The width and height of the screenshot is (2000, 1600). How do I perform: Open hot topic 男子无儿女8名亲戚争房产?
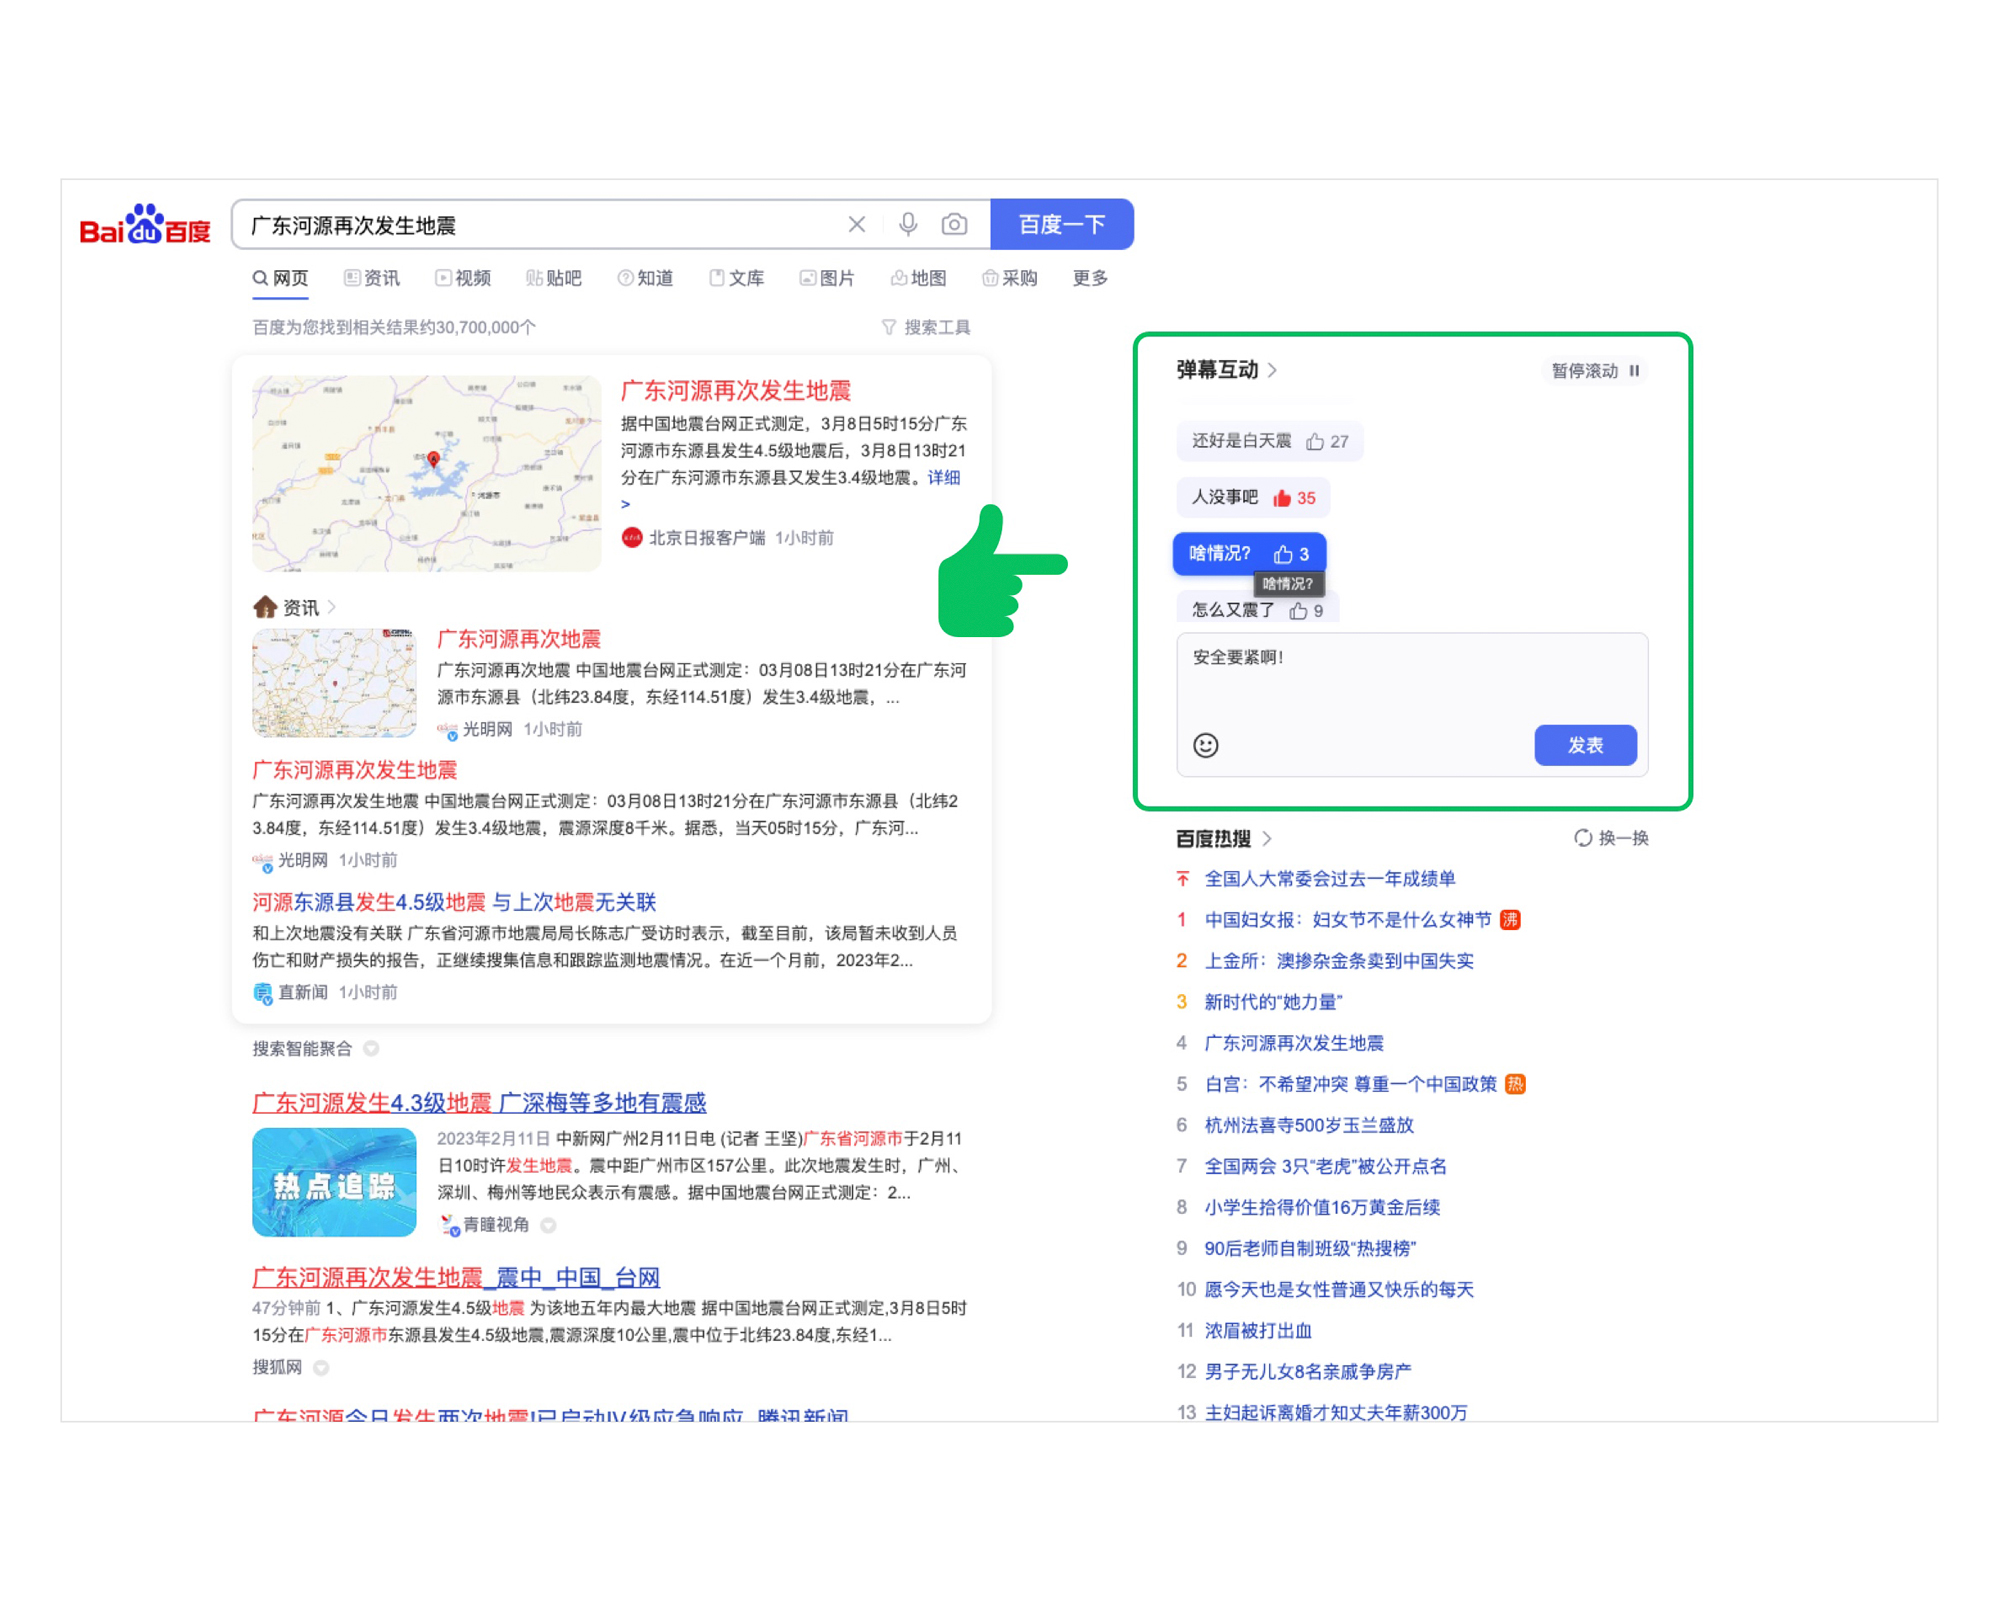[x=1307, y=1371]
